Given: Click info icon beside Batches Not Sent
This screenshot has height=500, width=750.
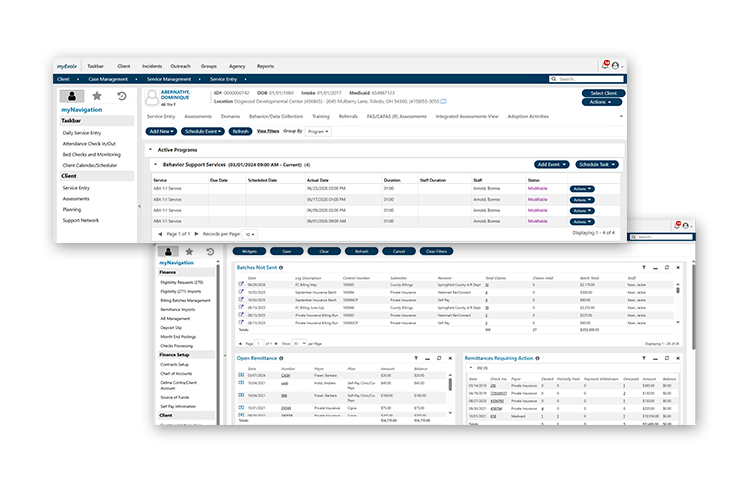Looking at the screenshot, I should [x=281, y=268].
